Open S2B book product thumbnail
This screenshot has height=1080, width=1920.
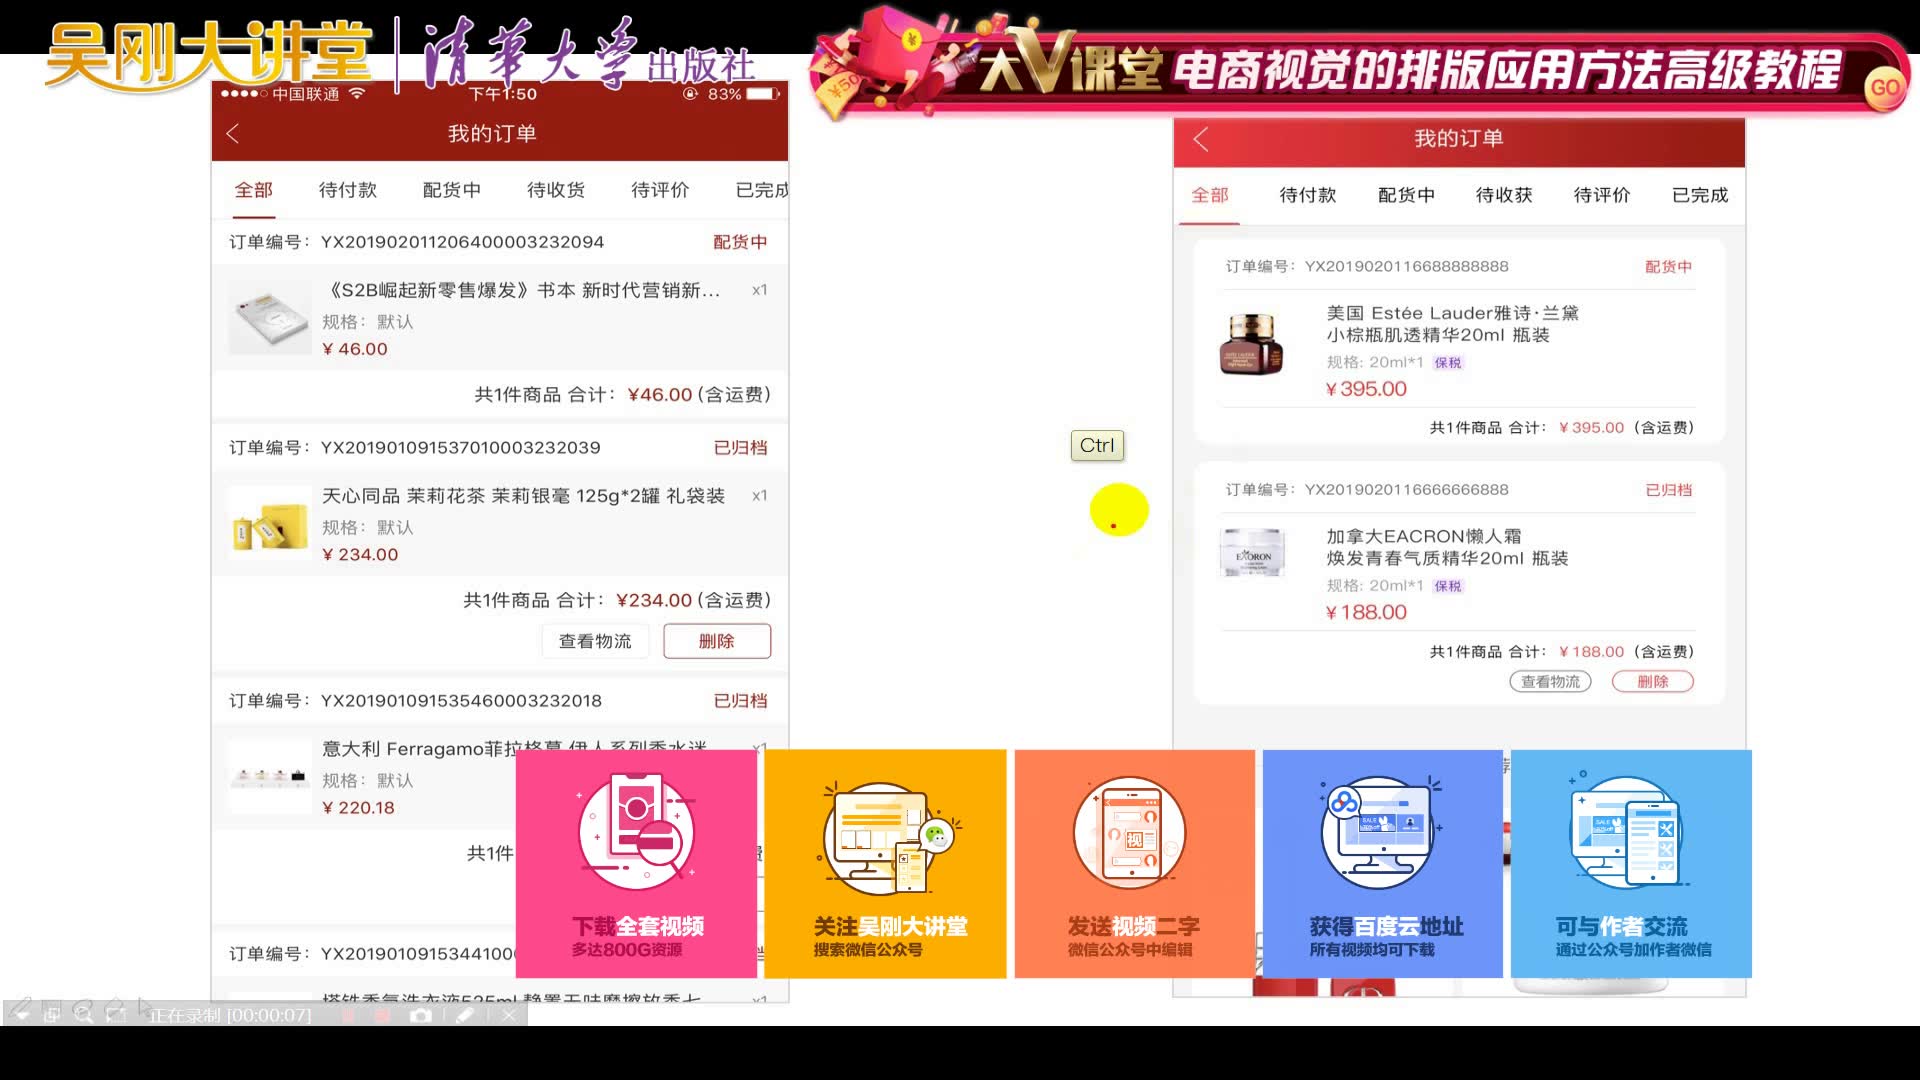(269, 319)
